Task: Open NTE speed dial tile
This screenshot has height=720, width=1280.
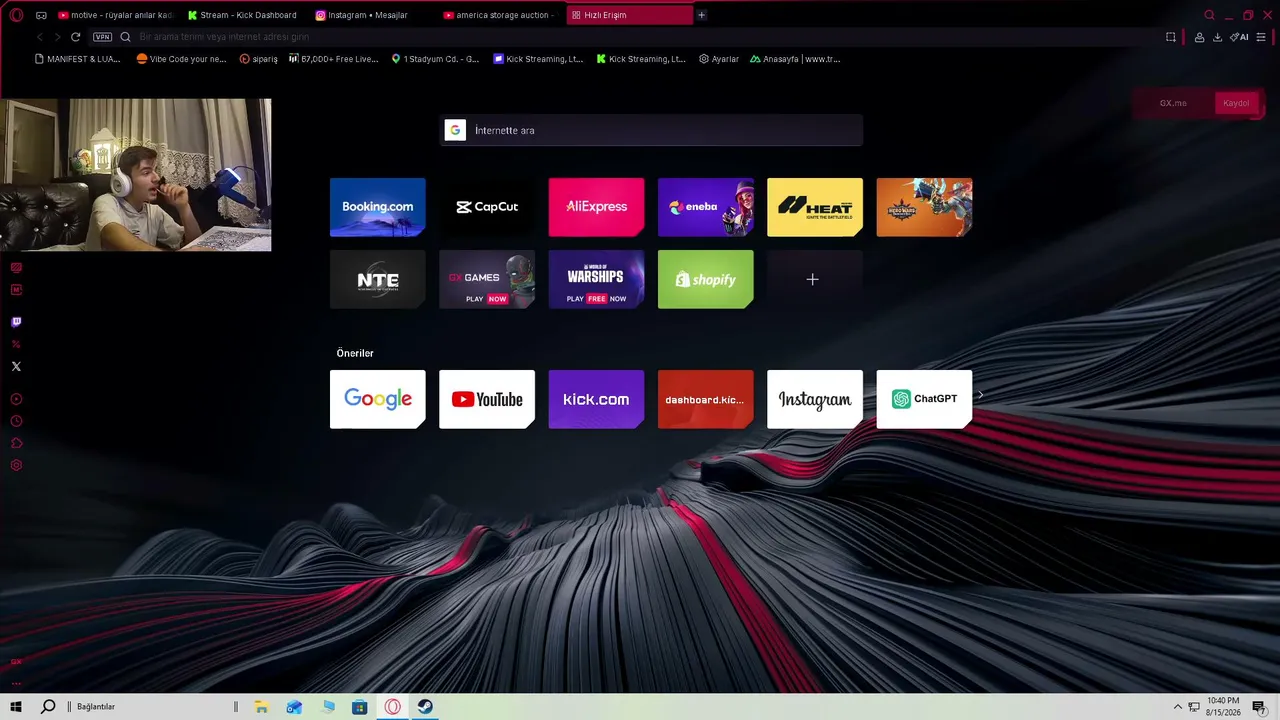Action: (x=378, y=279)
